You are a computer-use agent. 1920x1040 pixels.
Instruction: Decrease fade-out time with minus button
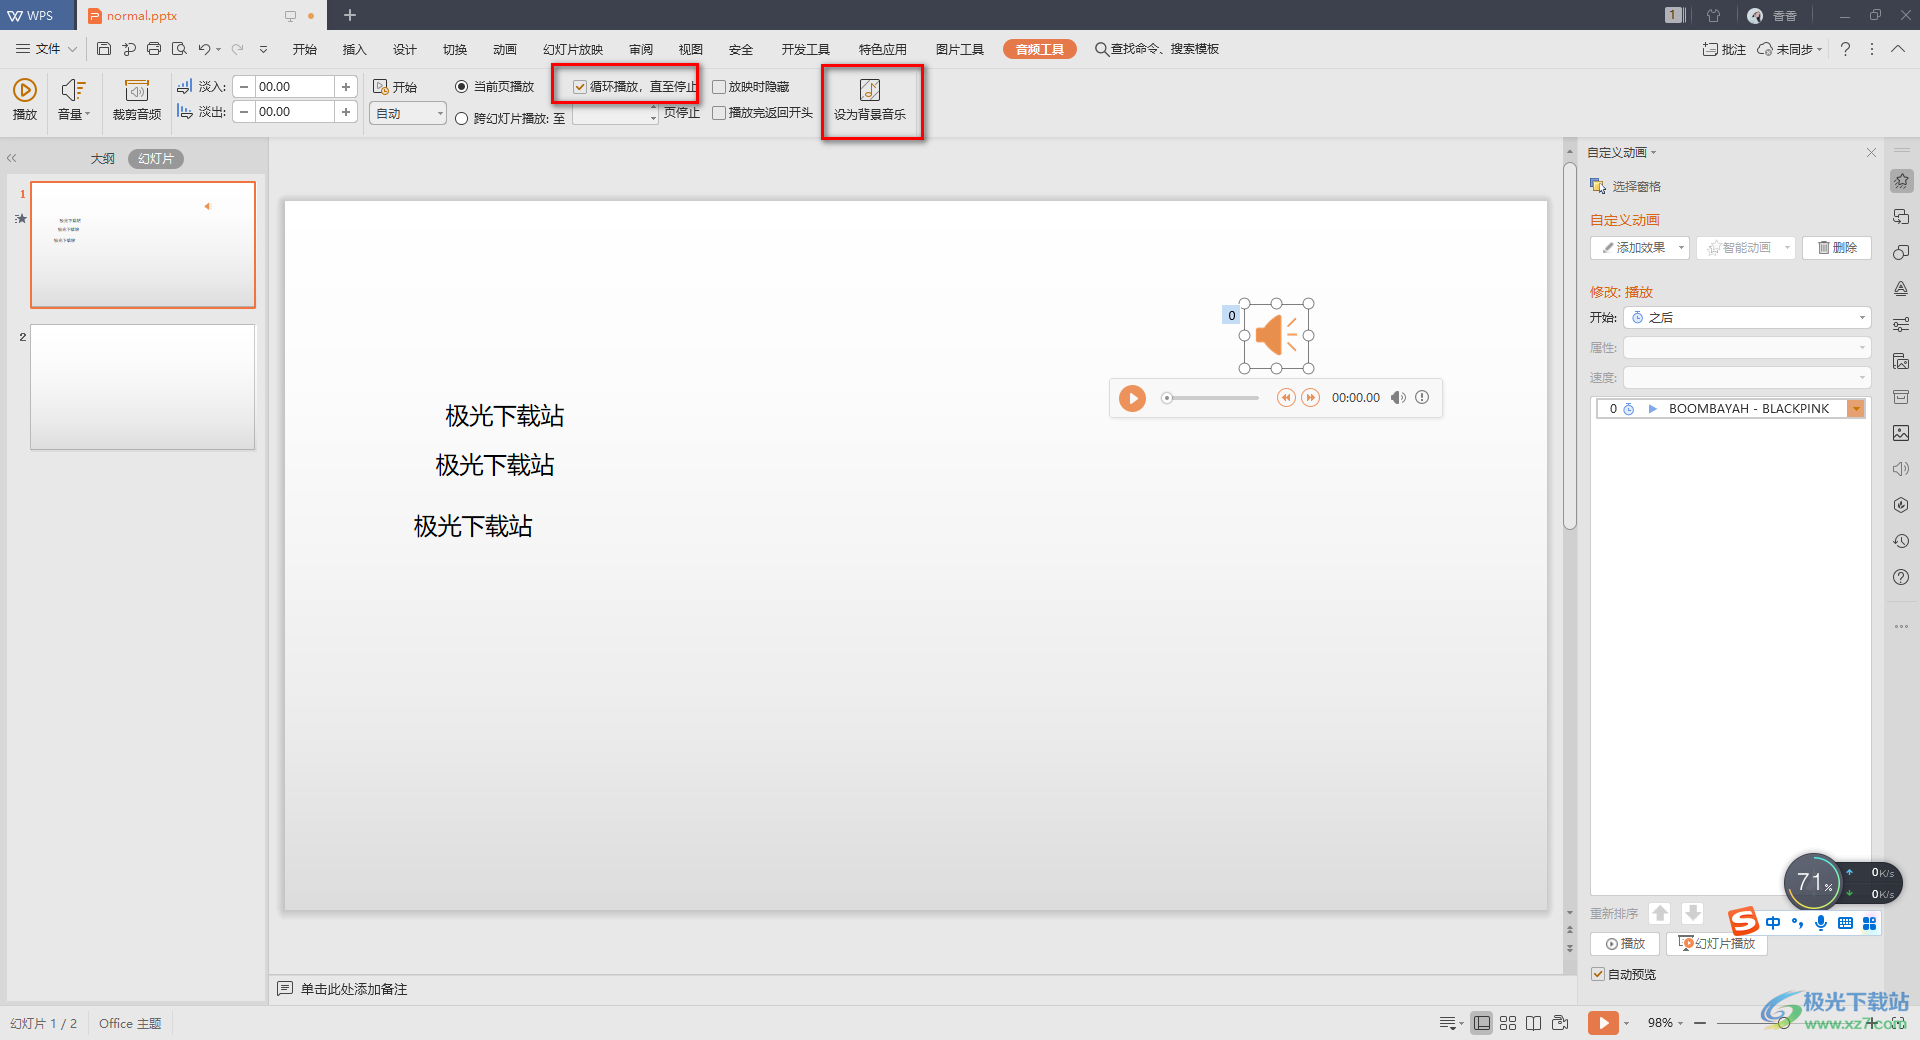(x=244, y=112)
